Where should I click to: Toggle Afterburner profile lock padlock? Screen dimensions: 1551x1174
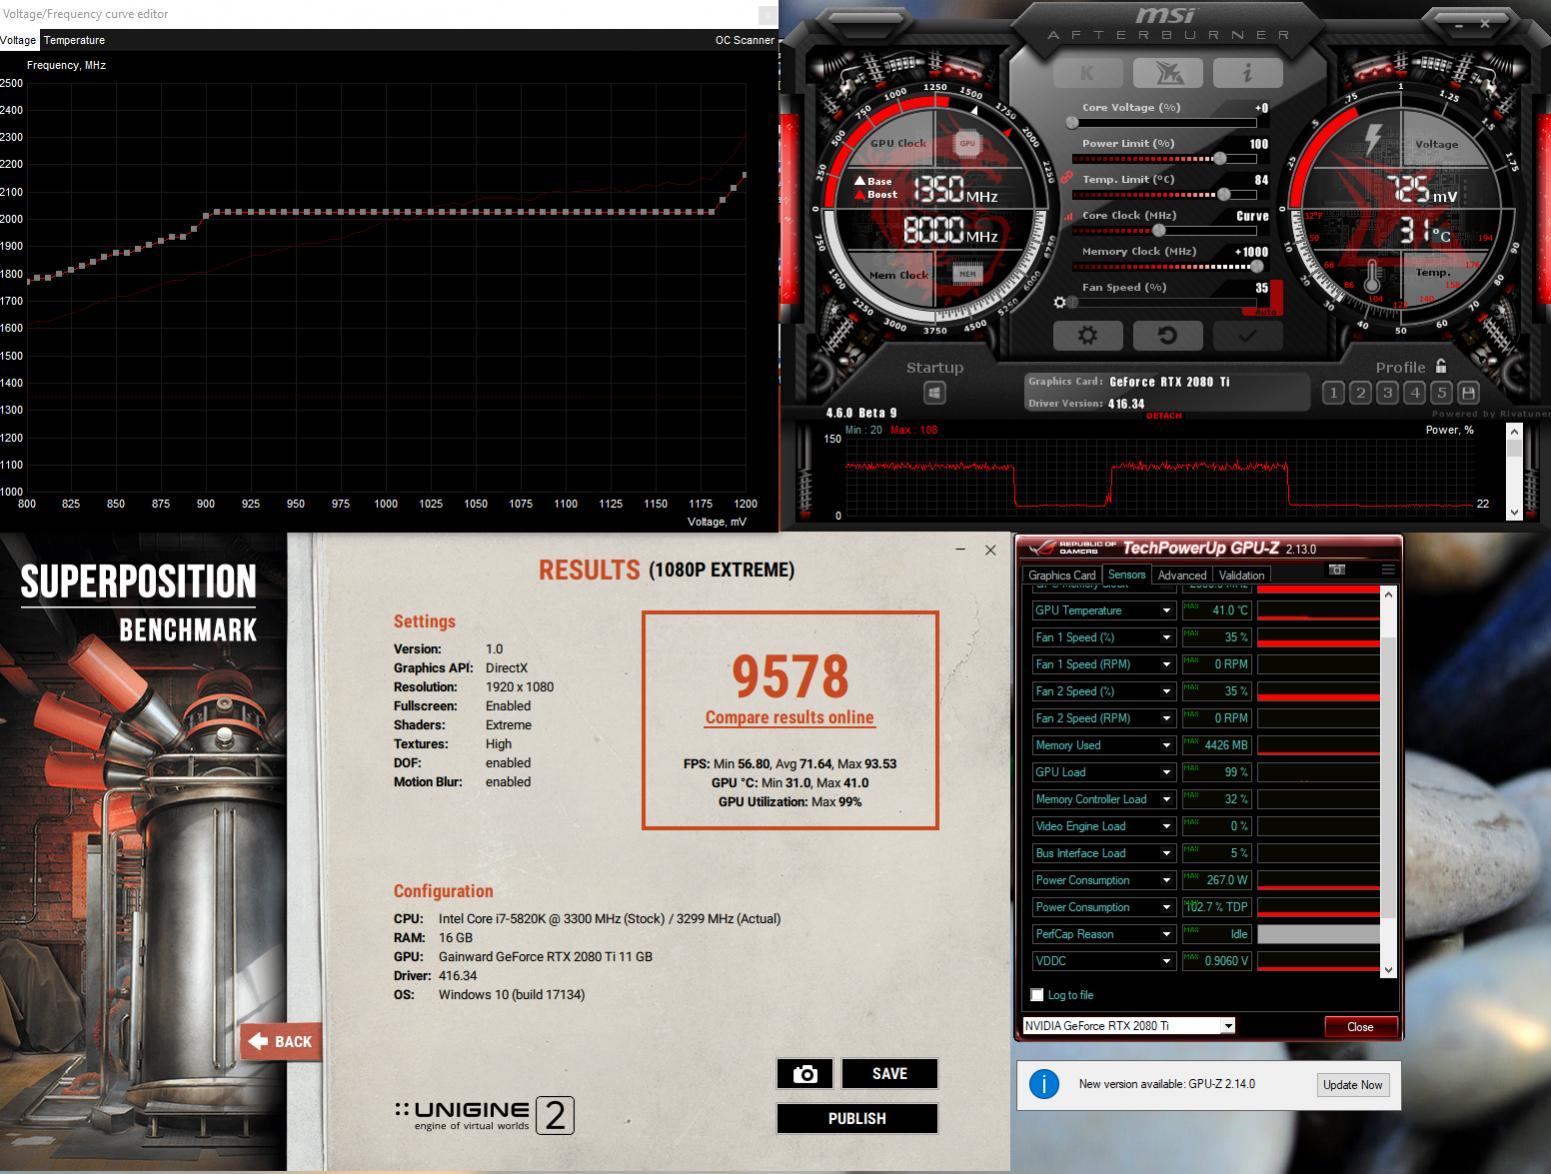pyautogui.click(x=1441, y=366)
